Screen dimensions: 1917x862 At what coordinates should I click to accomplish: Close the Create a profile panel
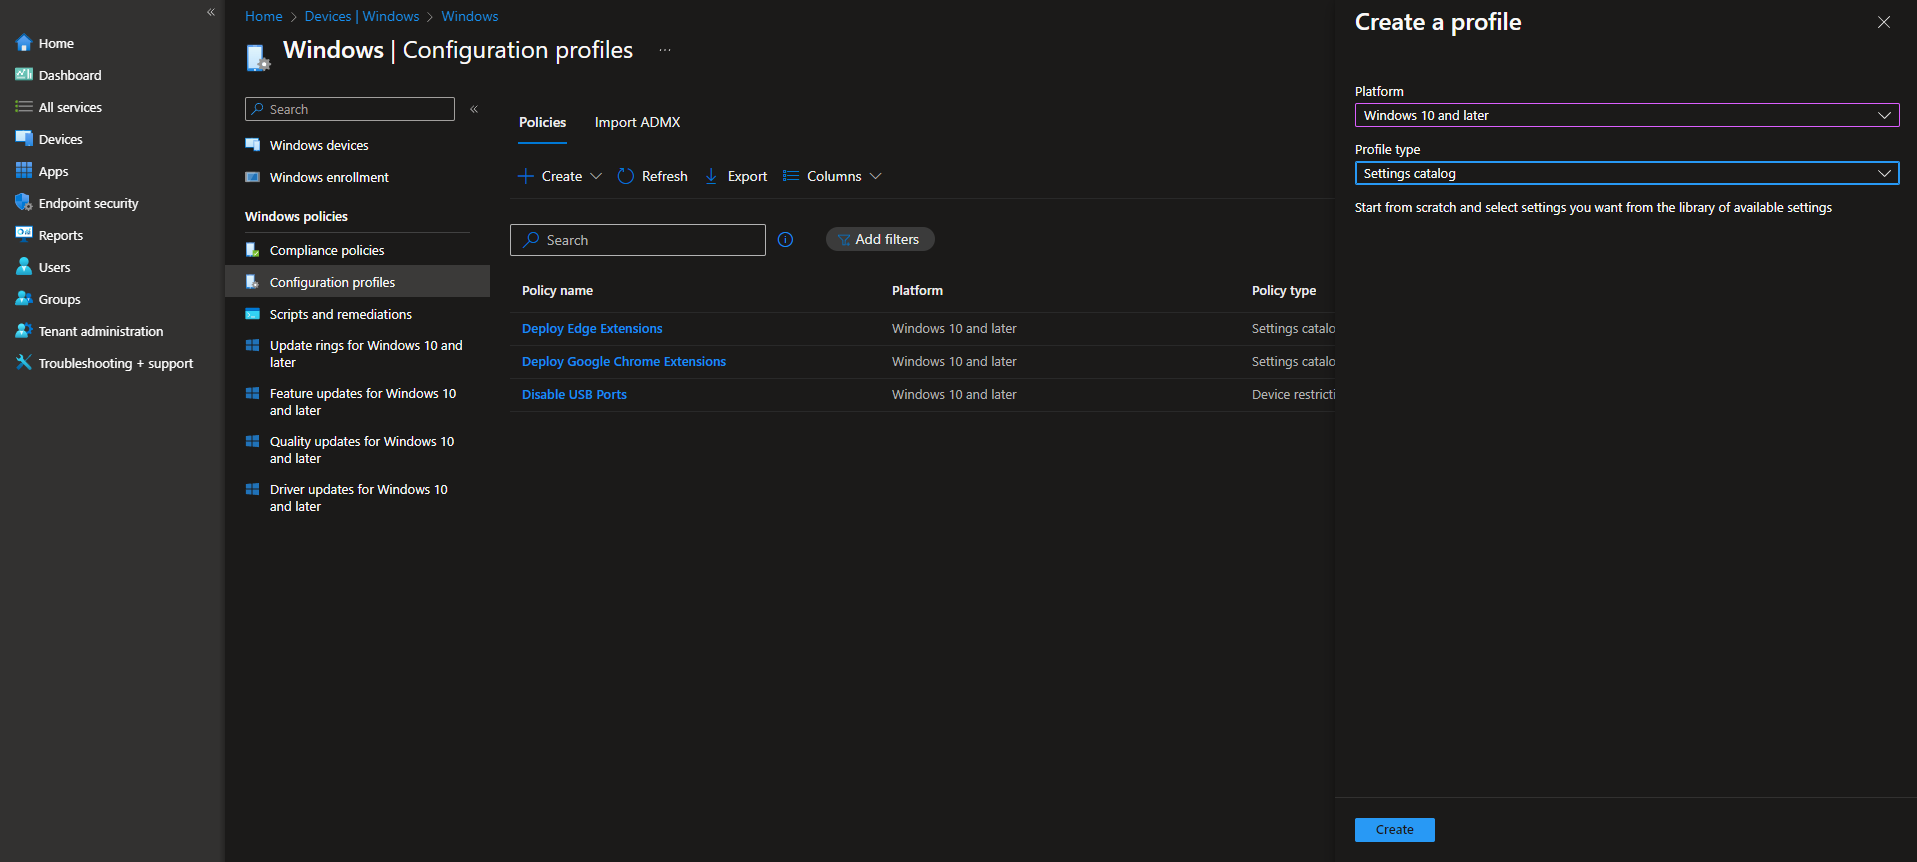tap(1884, 22)
